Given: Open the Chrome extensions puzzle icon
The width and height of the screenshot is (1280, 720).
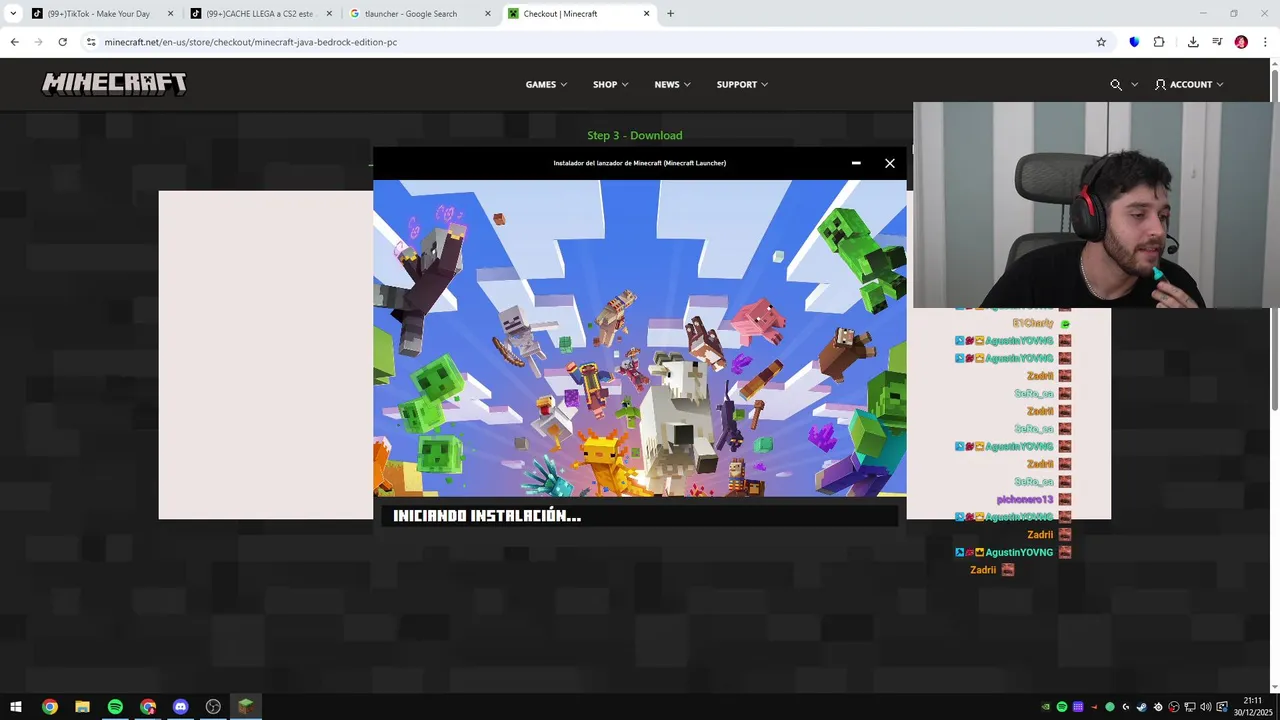Looking at the screenshot, I should 1159,42.
